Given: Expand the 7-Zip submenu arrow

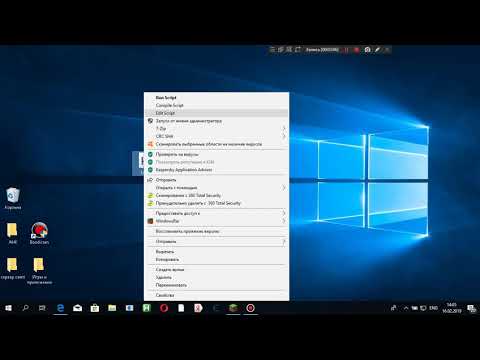Looking at the screenshot, I should click(x=284, y=128).
